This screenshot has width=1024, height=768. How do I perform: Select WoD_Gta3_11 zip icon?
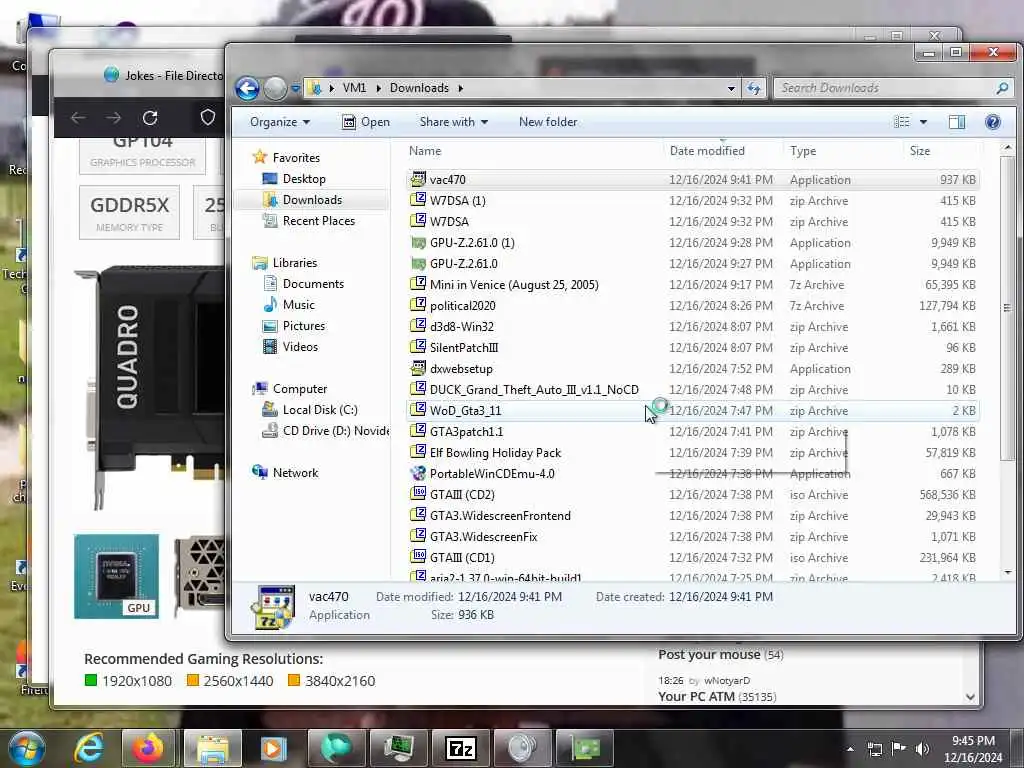418,411
